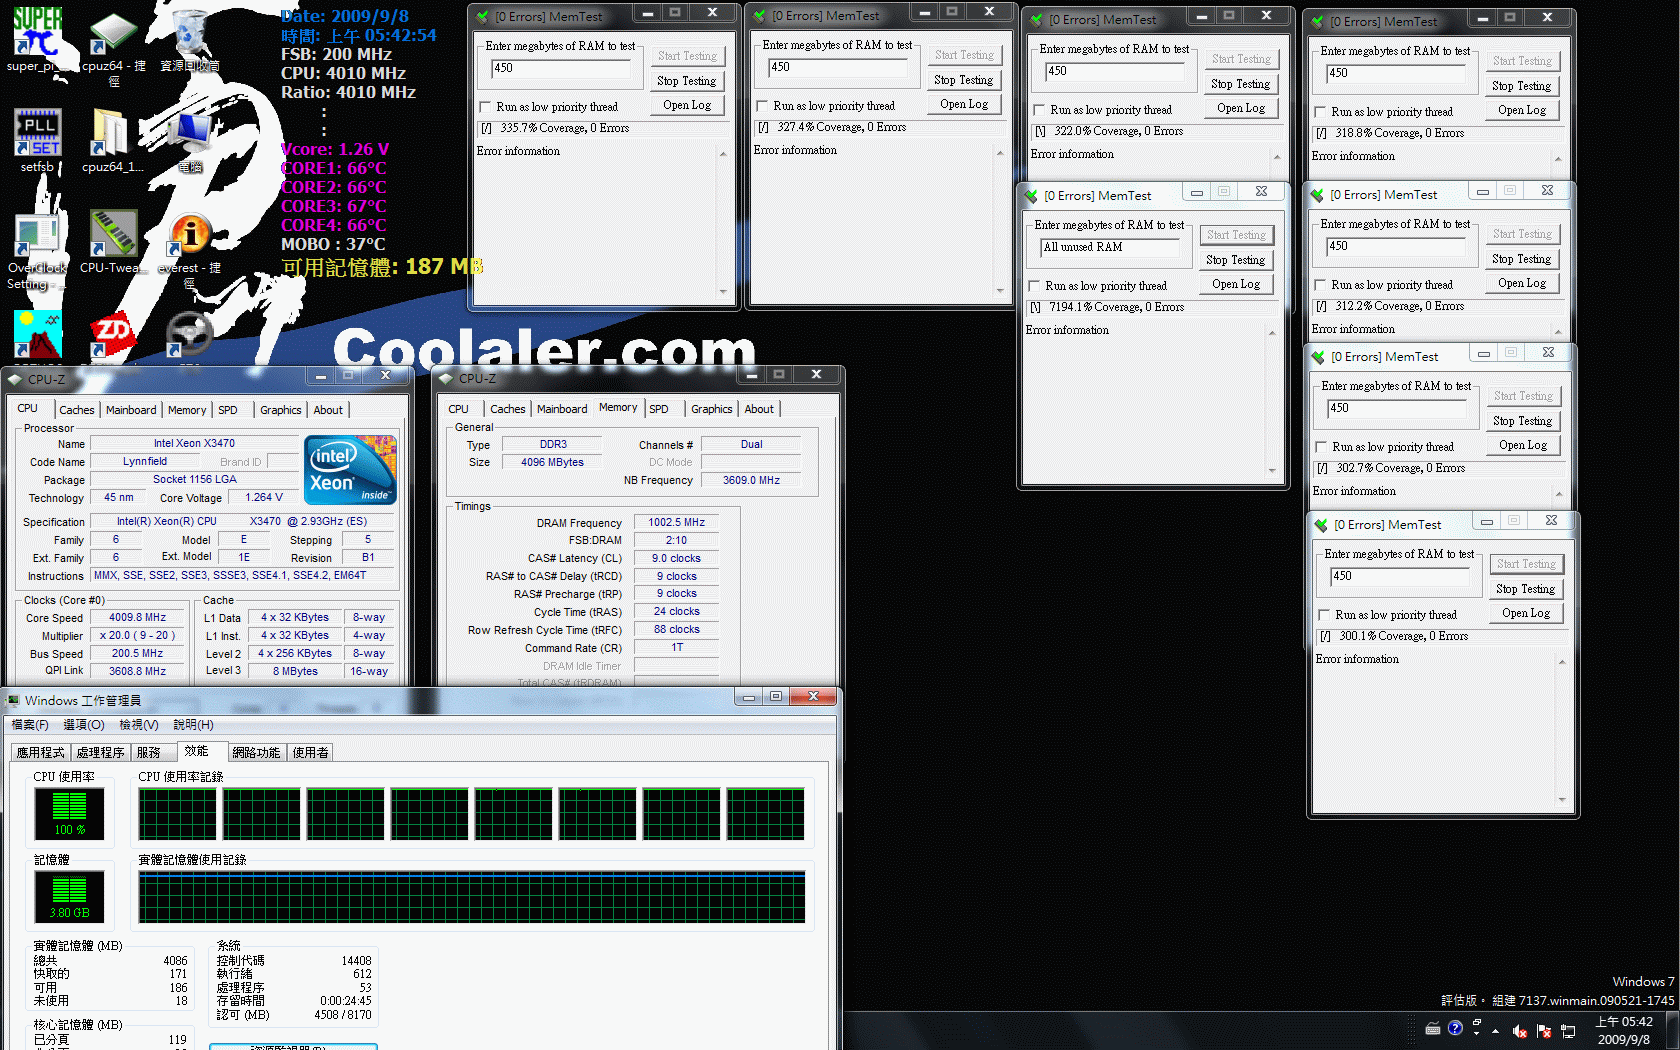Click the error list scroll up arrow in 327.4% MemTest
1680x1050 pixels.
(1000, 153)
